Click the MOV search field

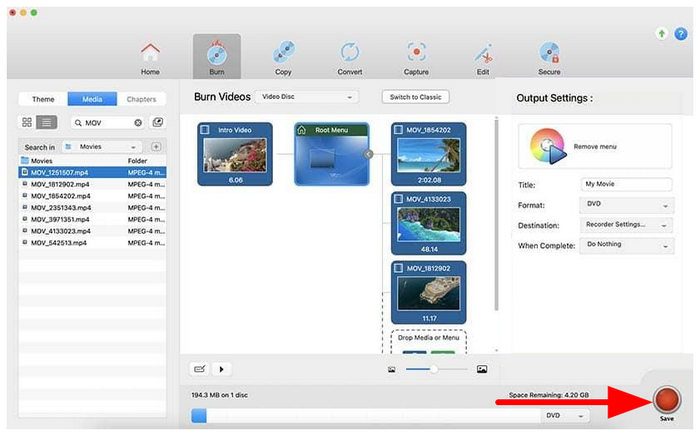pyautogui.click(x=108, y=123)
